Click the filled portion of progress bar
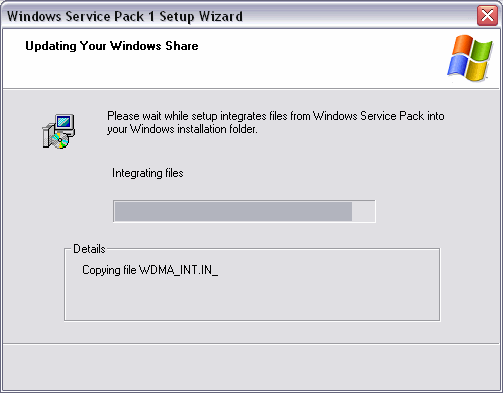This screenshot has width=503, height=393. click(233, 211)
